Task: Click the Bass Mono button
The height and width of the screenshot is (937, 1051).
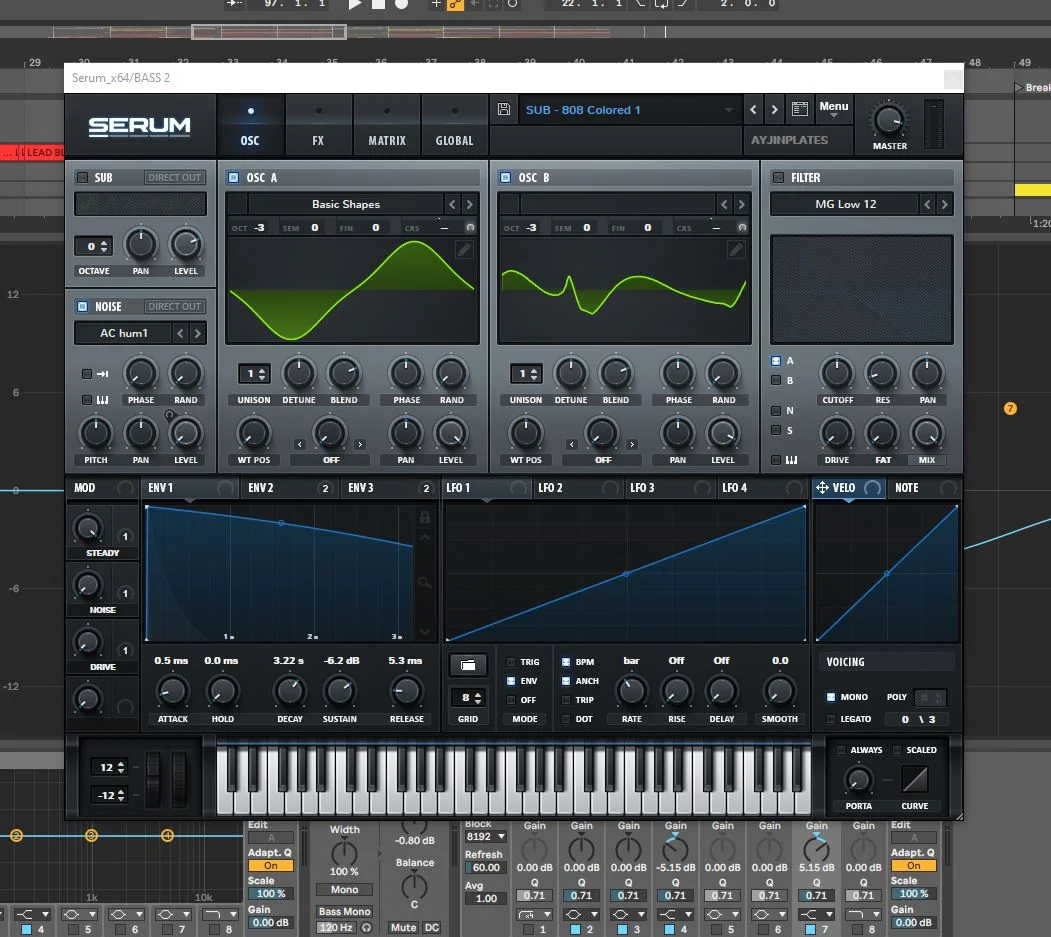Action: [345, 912]
